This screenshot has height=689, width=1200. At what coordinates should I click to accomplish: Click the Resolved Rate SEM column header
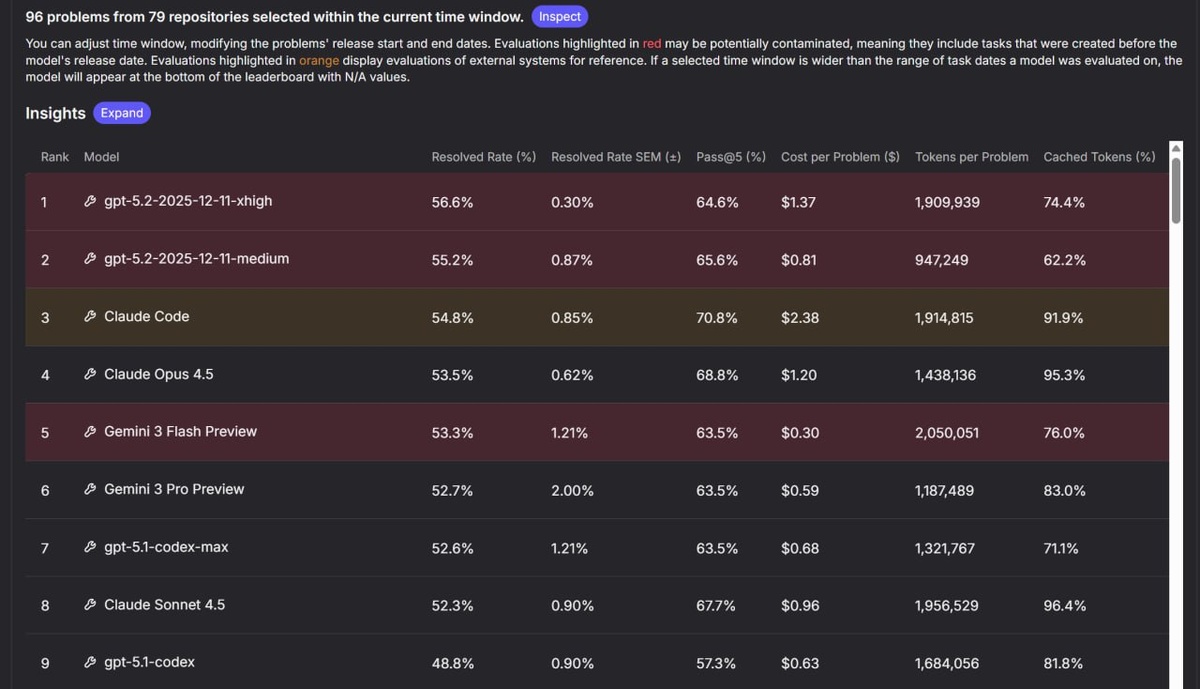[616, 157]
